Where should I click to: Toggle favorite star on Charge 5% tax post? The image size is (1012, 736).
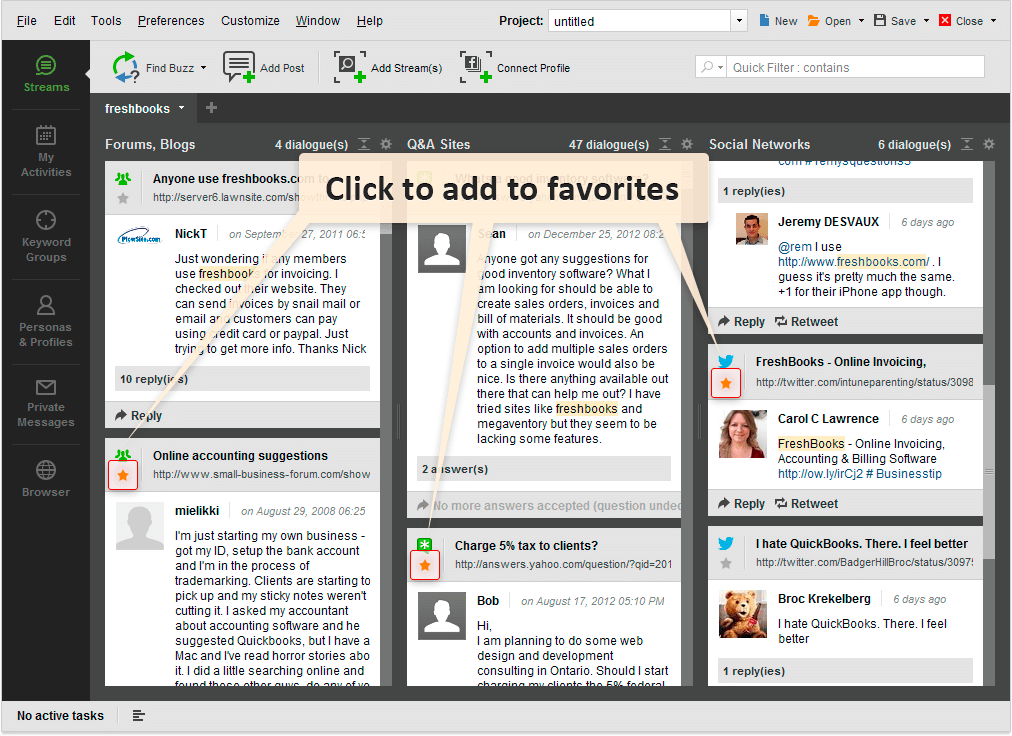coord(425,565)
